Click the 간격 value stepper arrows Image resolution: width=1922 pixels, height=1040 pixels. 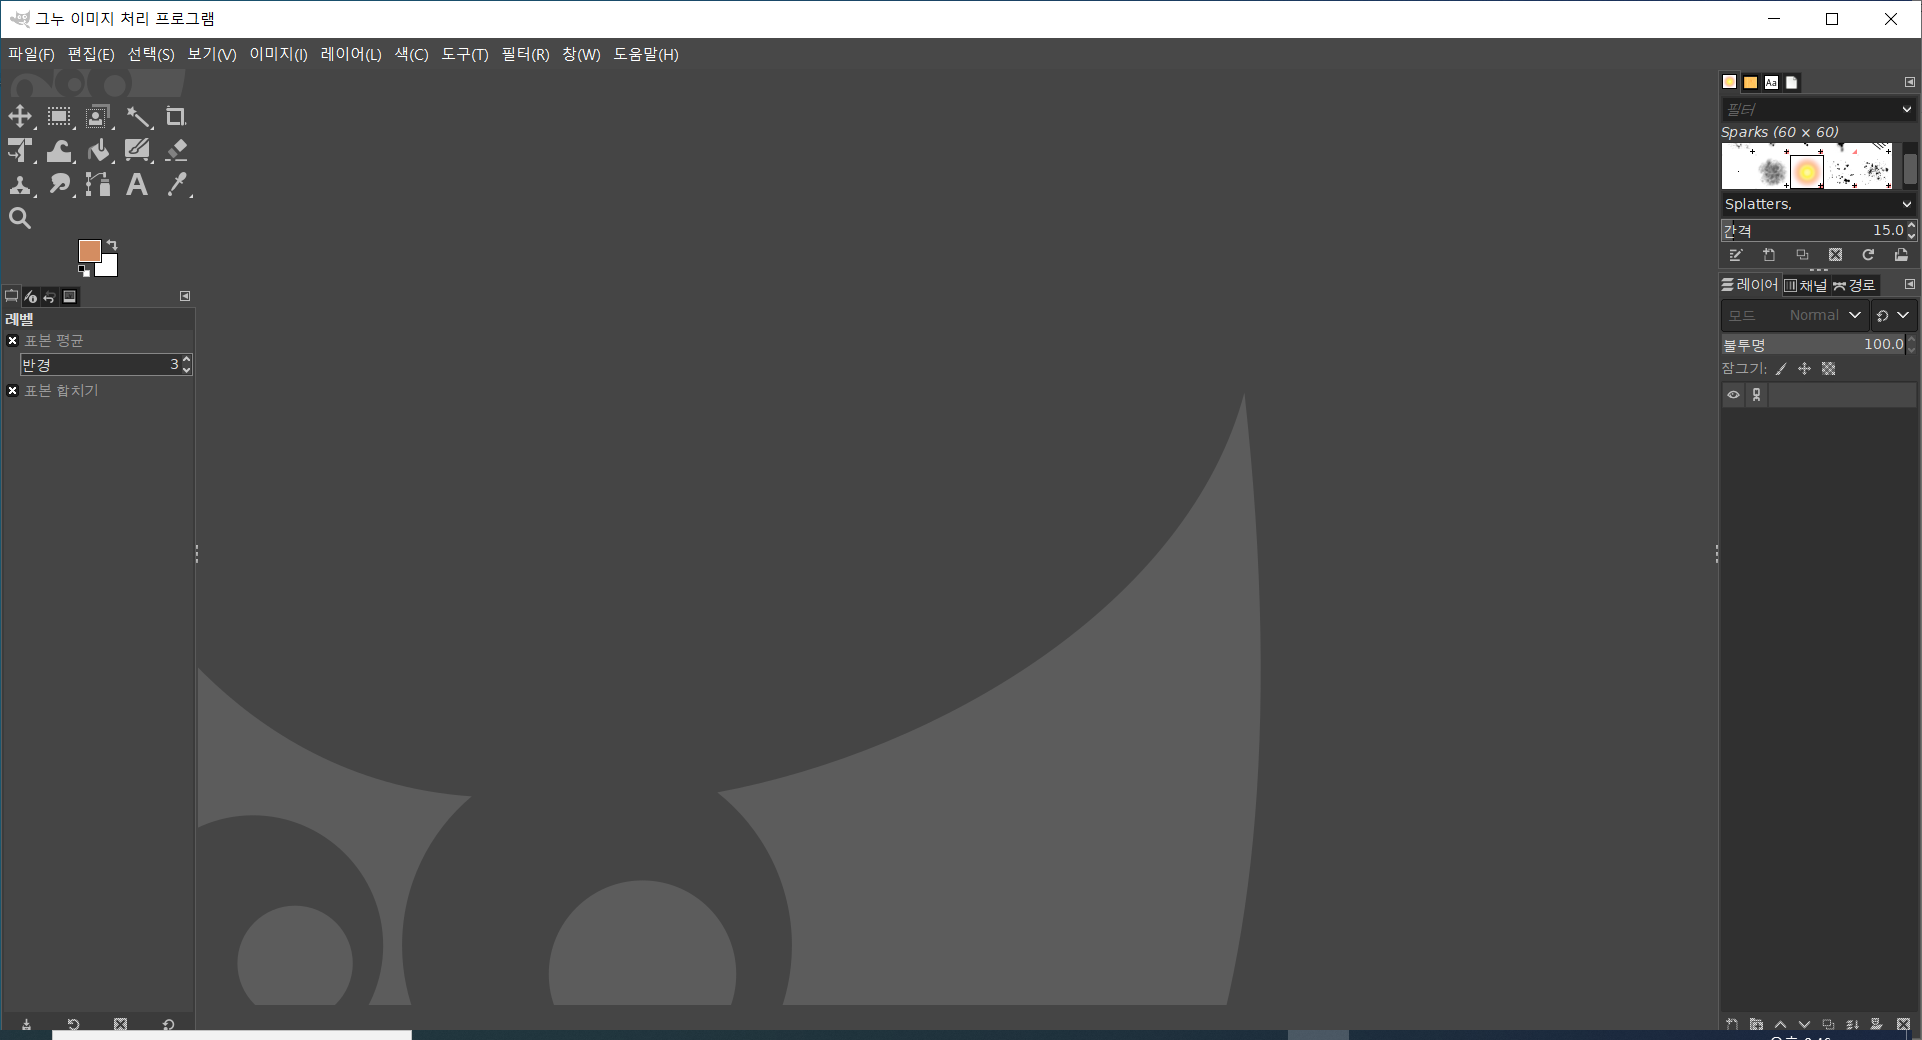(1912, 230)
